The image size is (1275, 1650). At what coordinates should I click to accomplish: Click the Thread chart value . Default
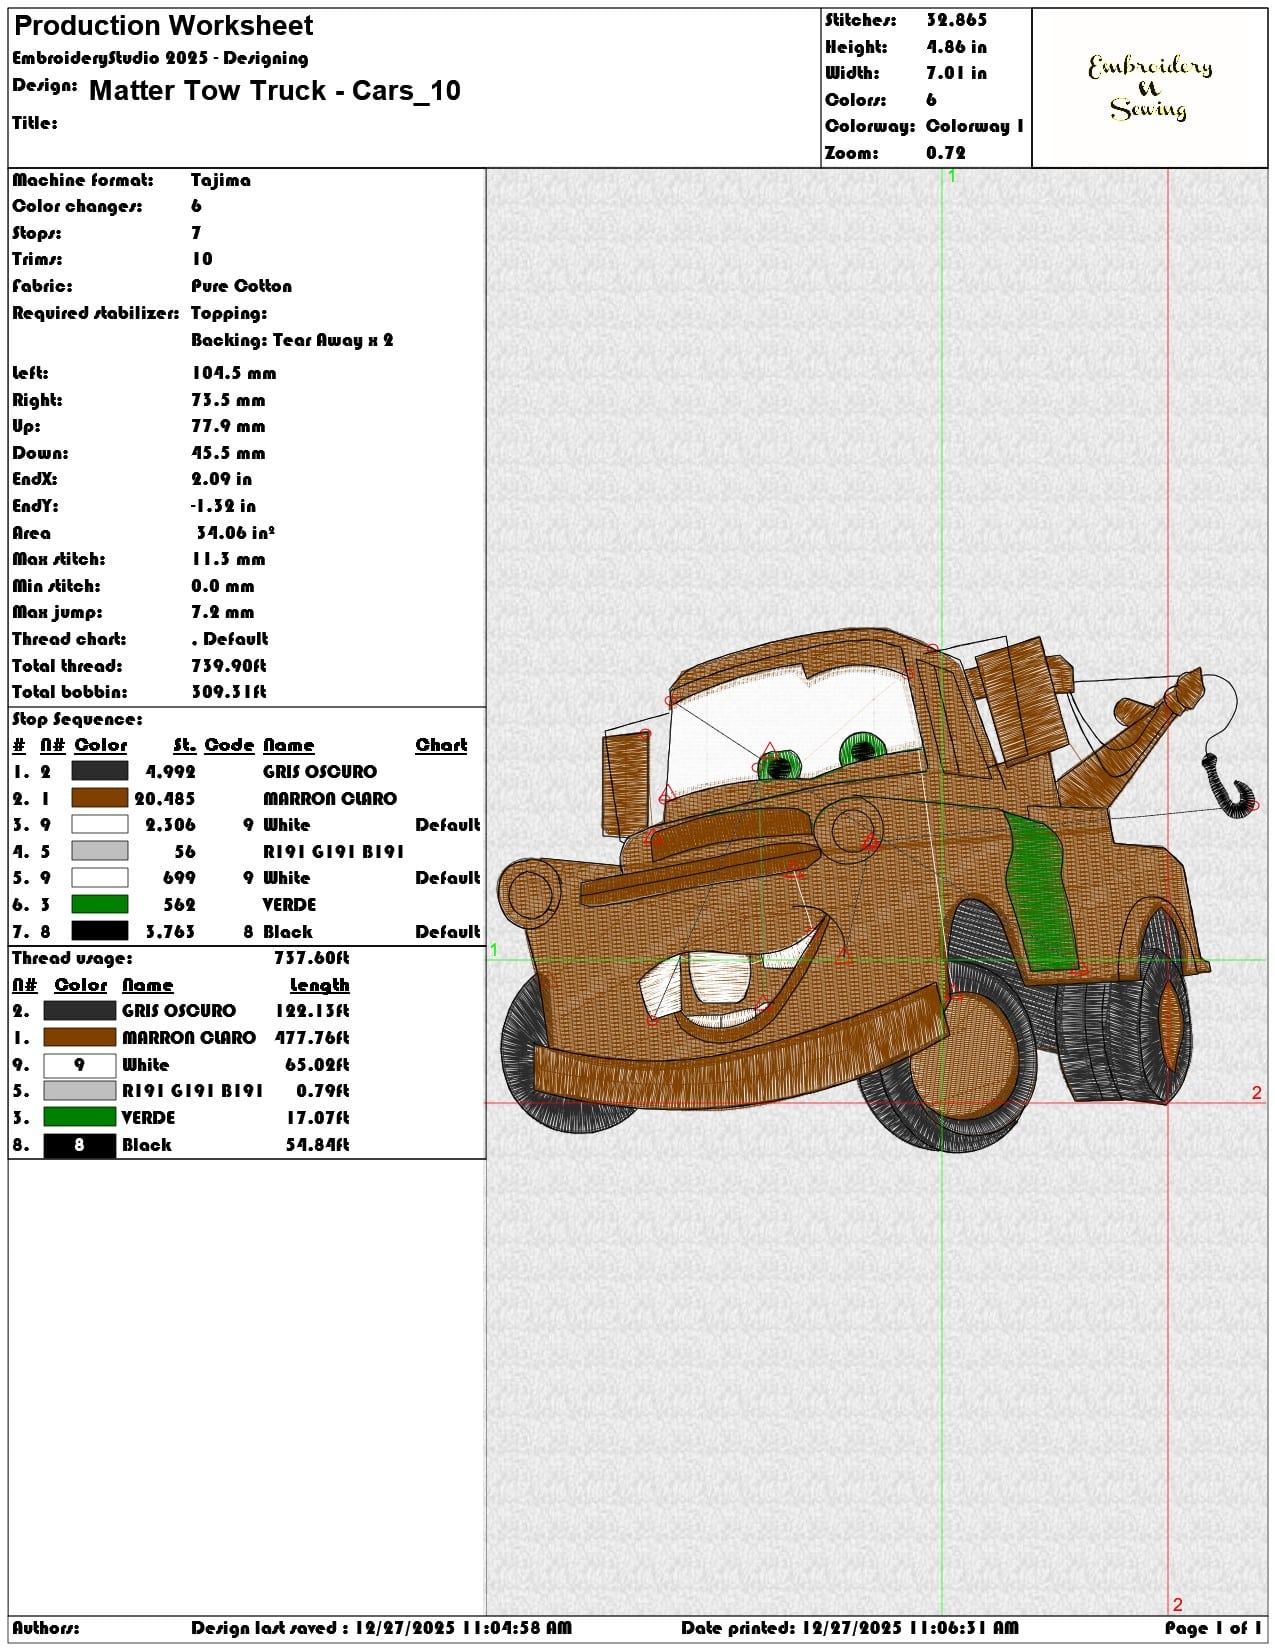pyautogui.click(x=230, y=639)
